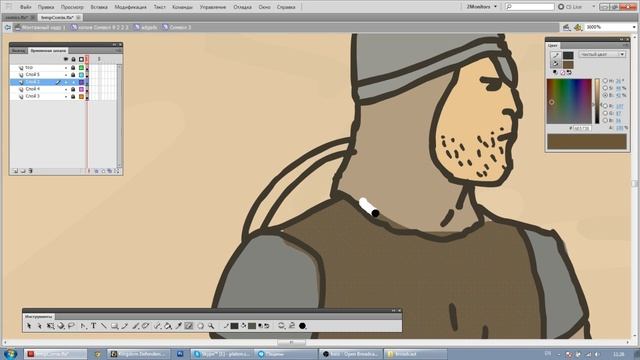
Task: Select the Deco tool
Action: click(x=146, y=326)
